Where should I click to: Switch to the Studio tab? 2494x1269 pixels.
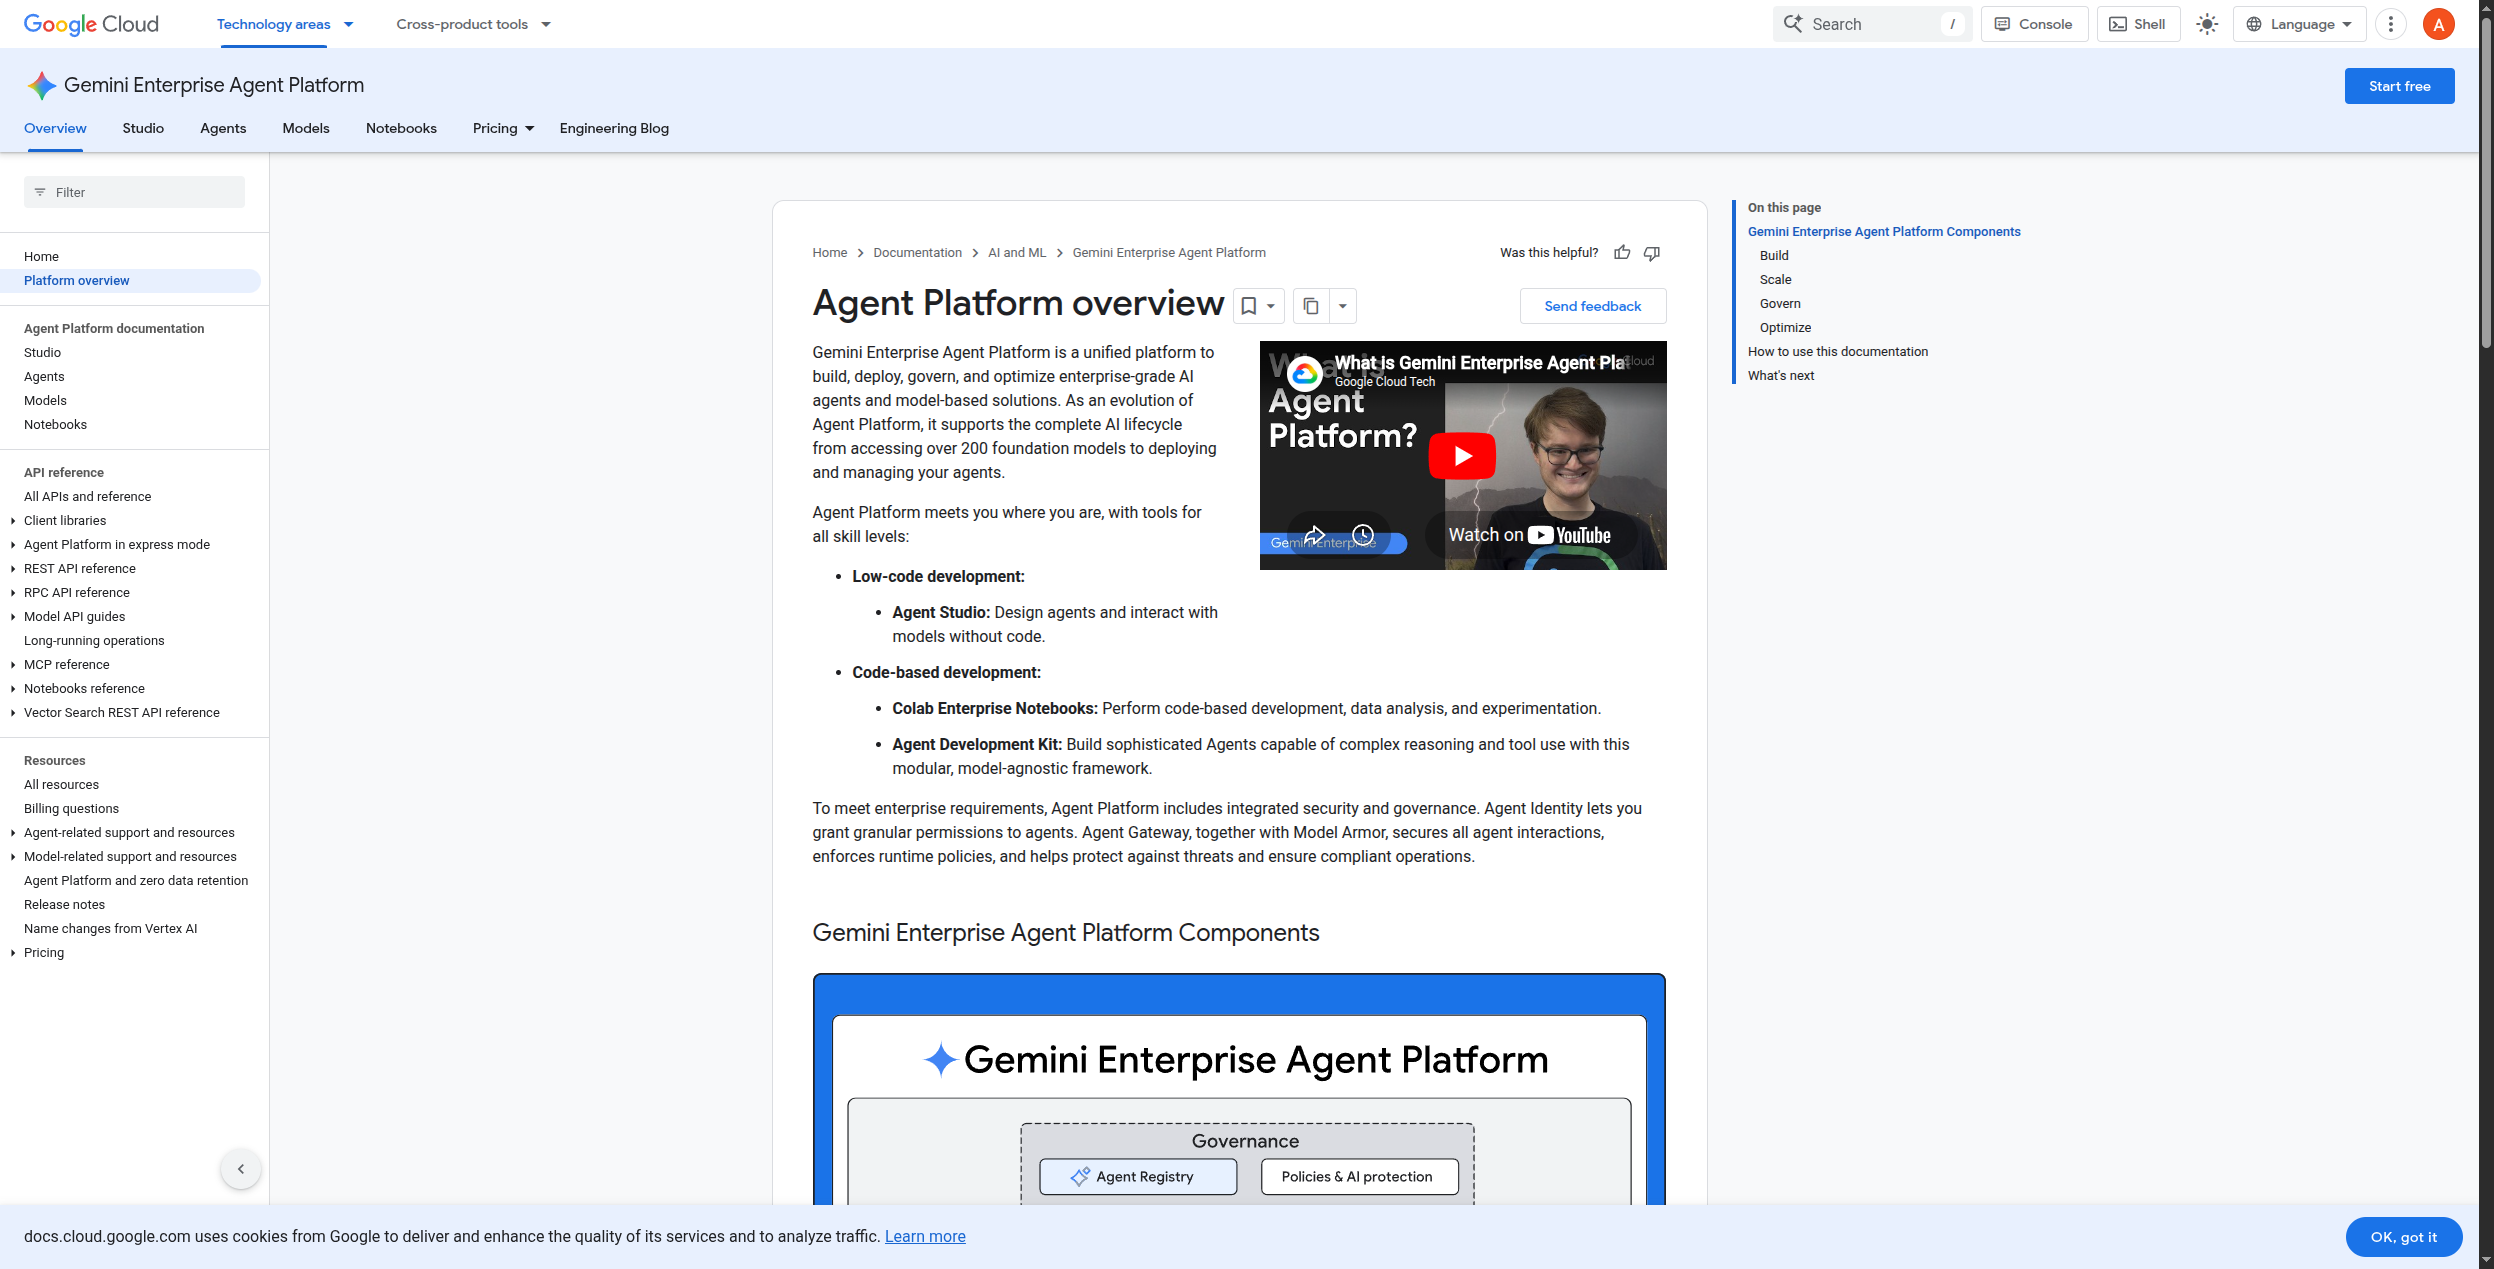(x=143, y=128)
